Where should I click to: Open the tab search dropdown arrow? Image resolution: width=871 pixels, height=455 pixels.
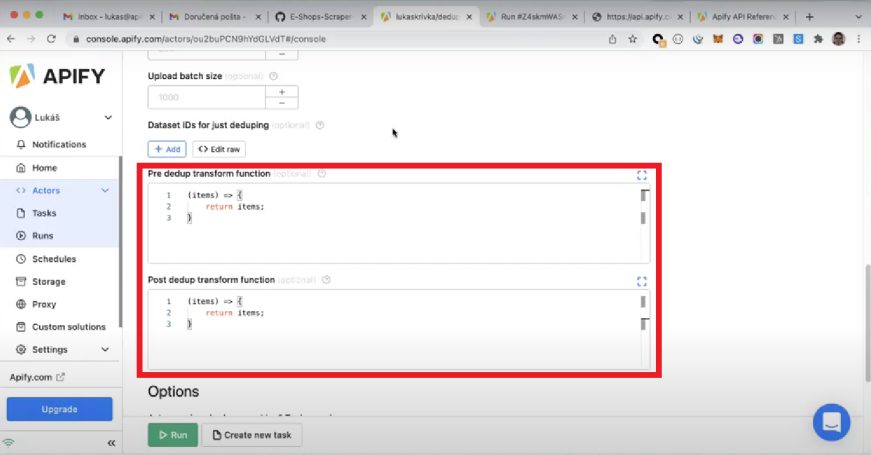point(859,17)
